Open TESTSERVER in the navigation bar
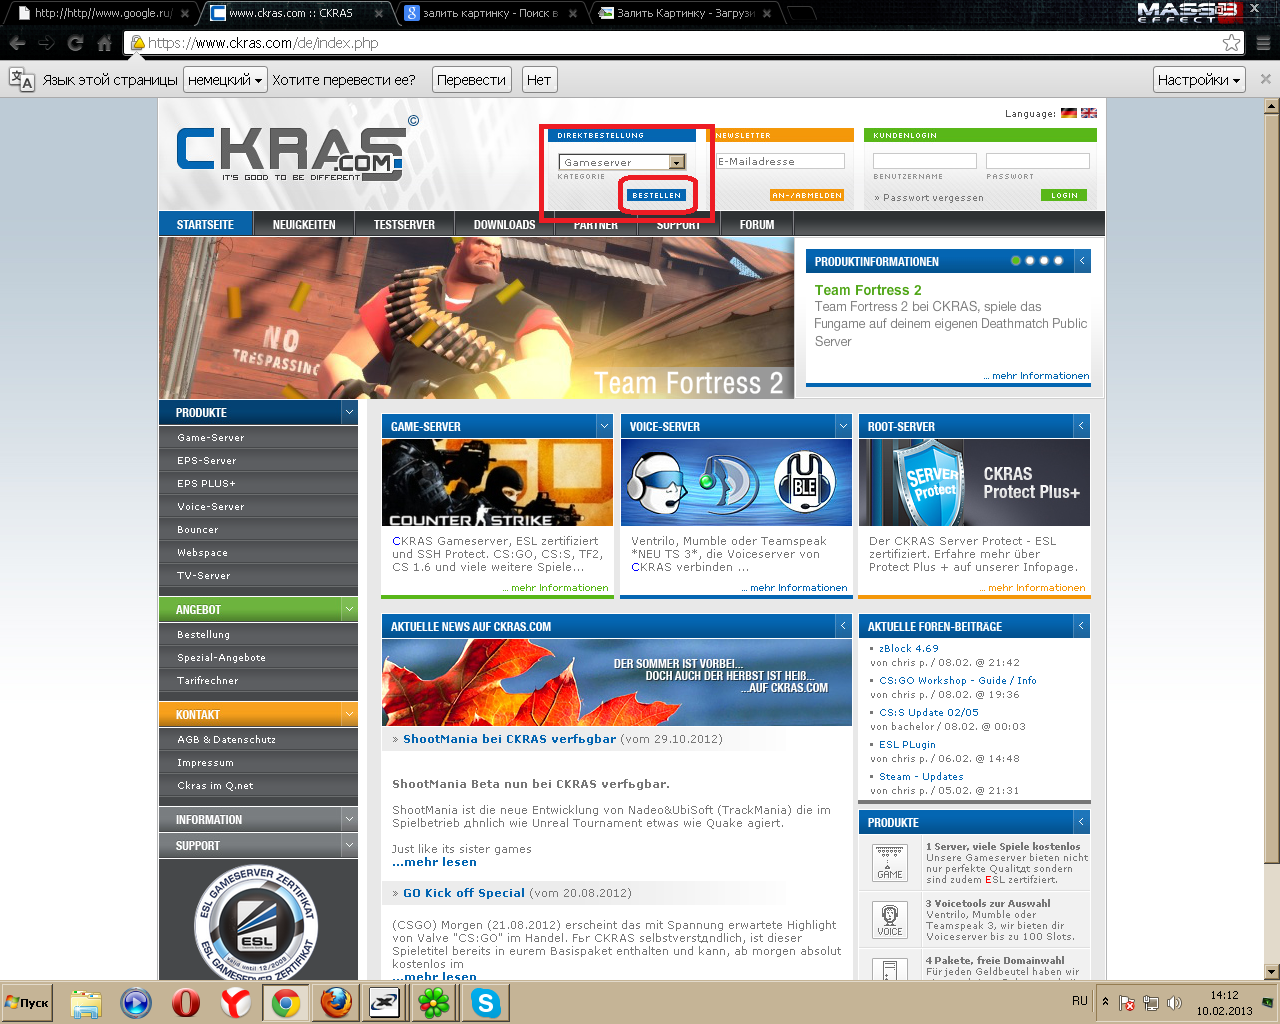Screen dimensions: 1280x1024 click(404, 224)
